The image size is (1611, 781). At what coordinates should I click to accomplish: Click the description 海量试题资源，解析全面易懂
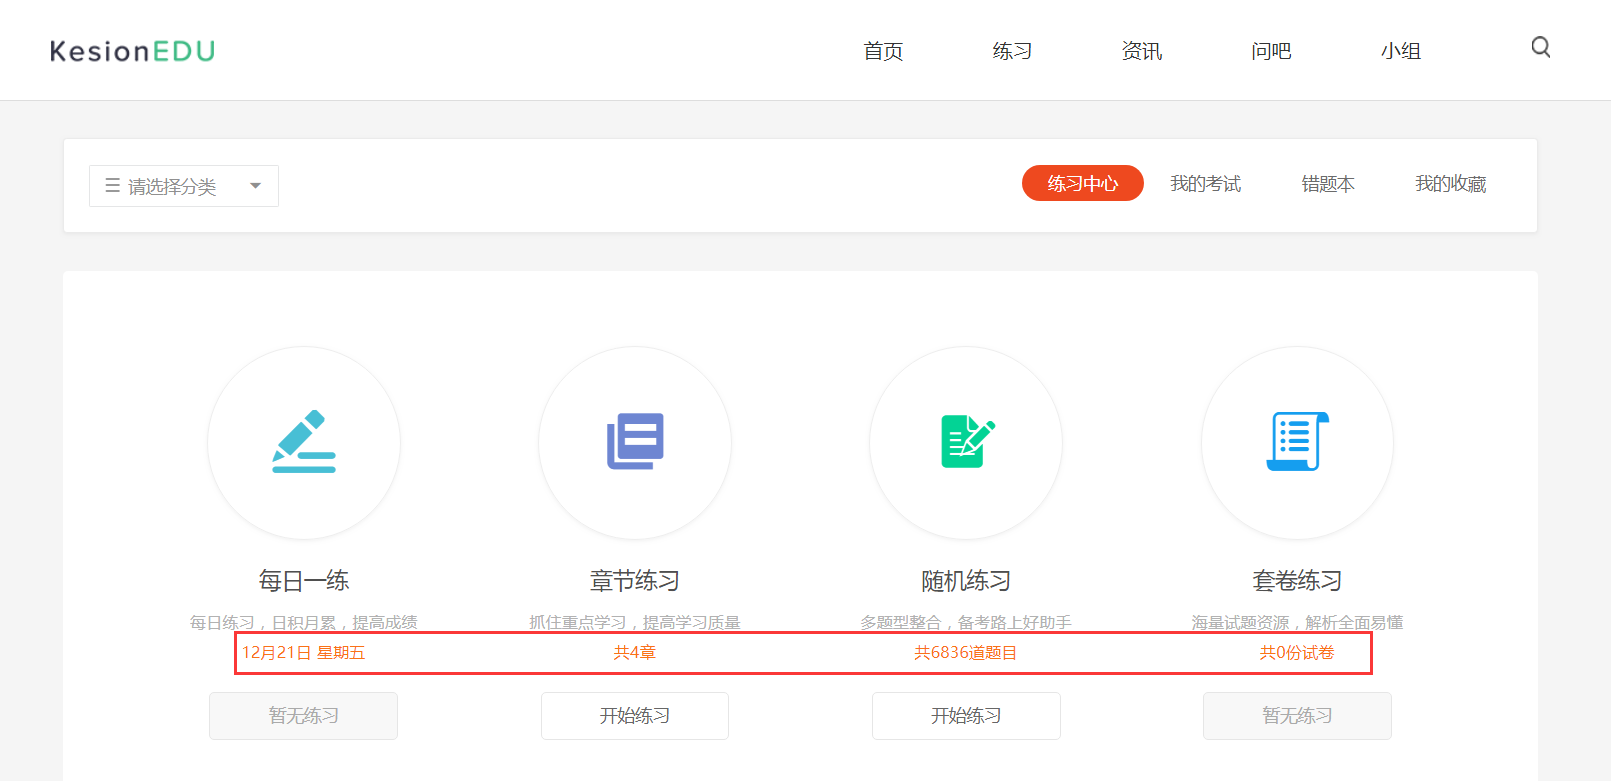tap(1297, 622)
